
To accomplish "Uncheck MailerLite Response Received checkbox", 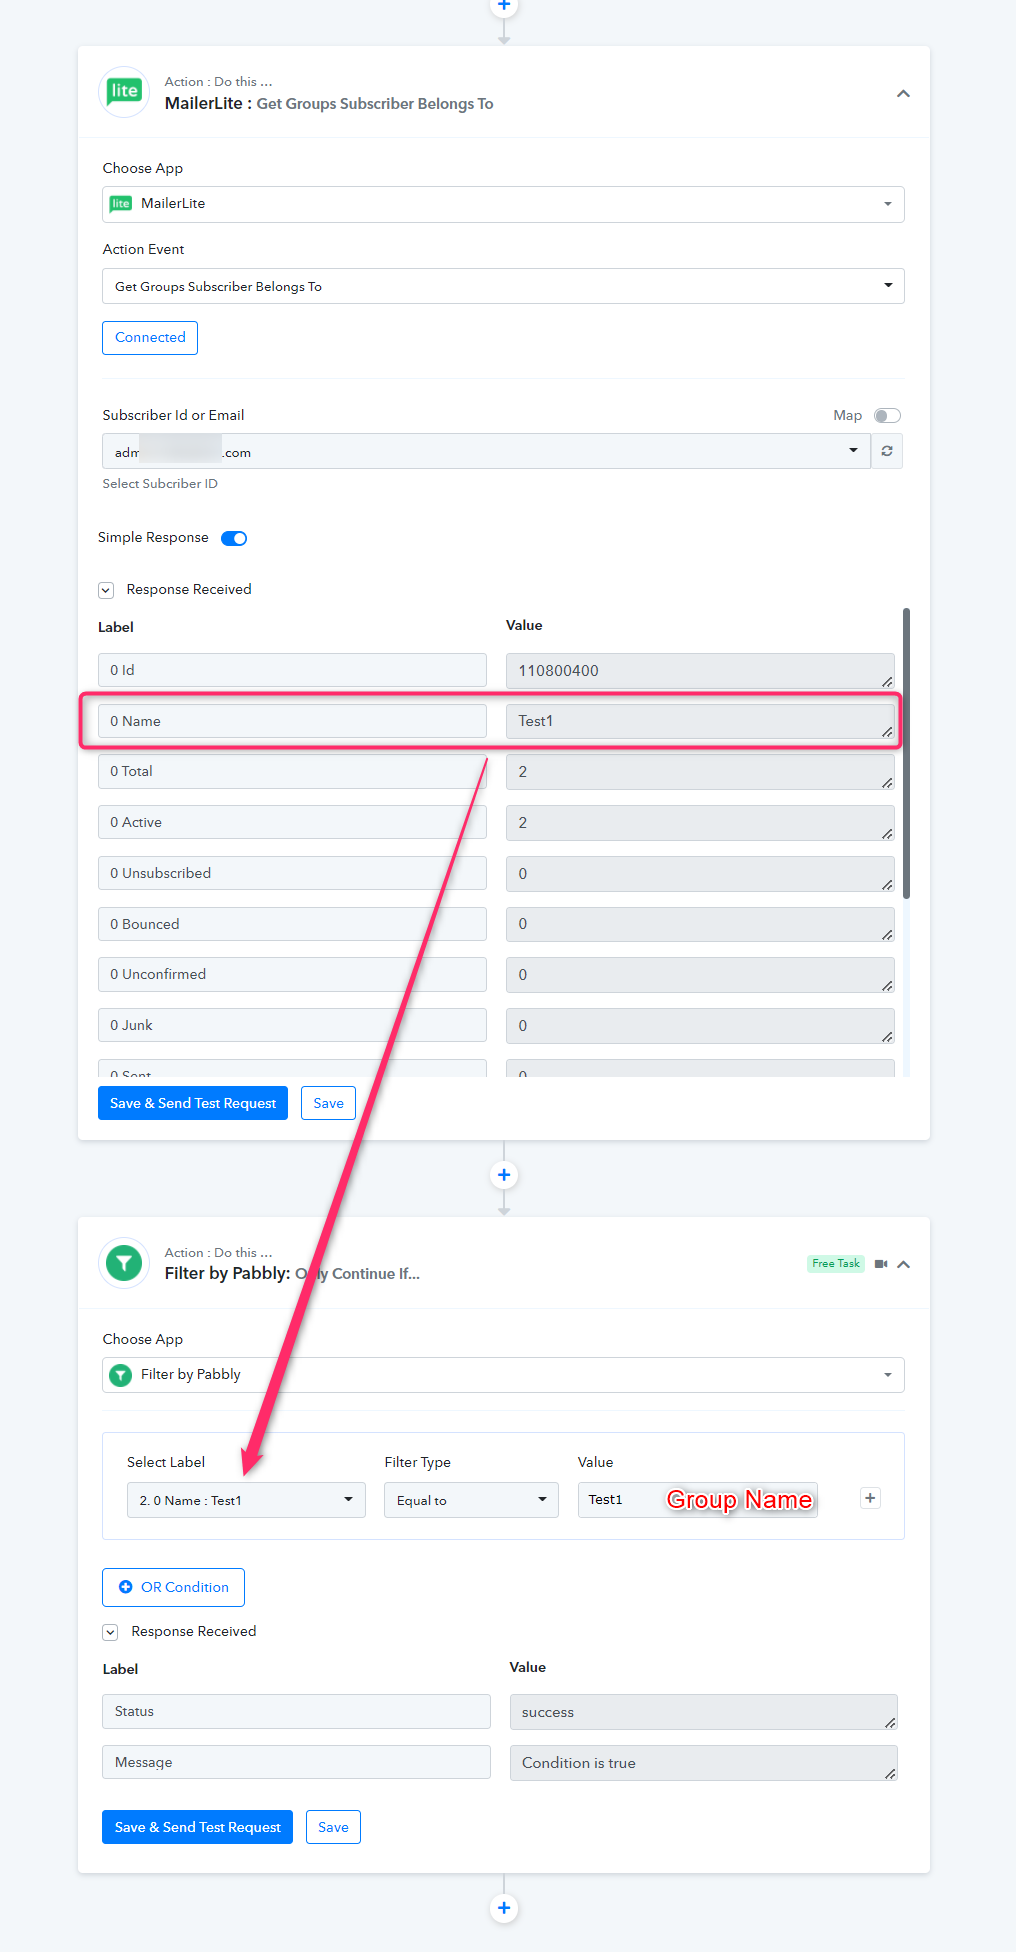I will pyautogui.click(x=106, y=590).
